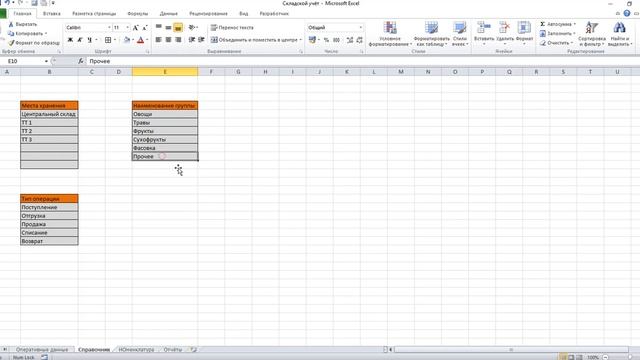Toggle highlighted bottom vertical alignment

click(178, 27)
